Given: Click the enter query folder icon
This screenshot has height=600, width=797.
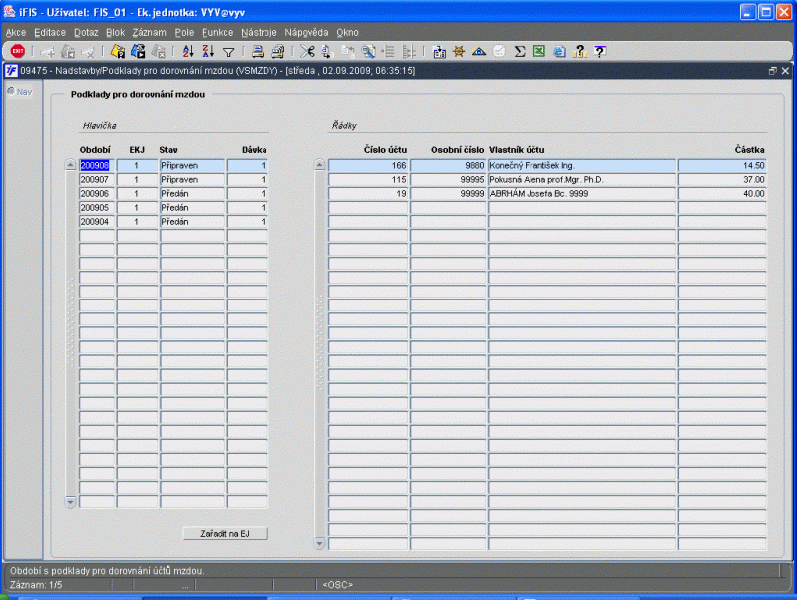Looking at the screenshot, I should pyautogui.click(x=118, y=51).
